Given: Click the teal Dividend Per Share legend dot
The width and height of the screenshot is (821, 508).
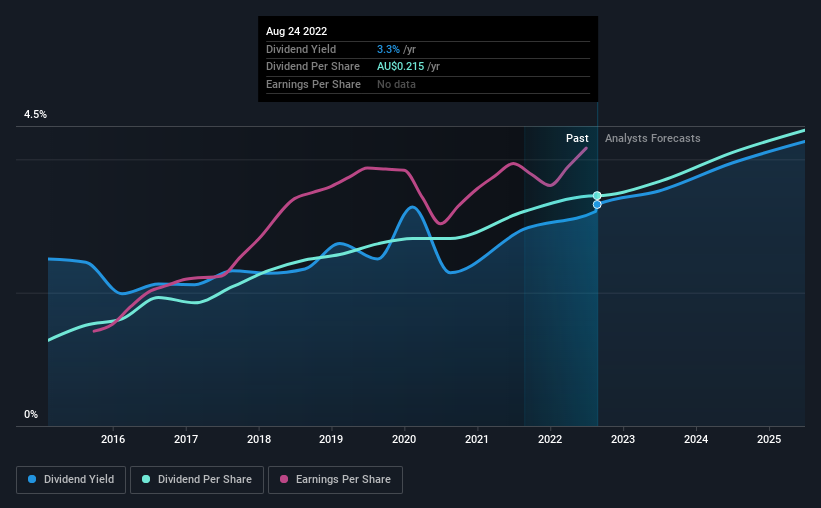Looking at the screenshot, I should (x=146, y=479).
